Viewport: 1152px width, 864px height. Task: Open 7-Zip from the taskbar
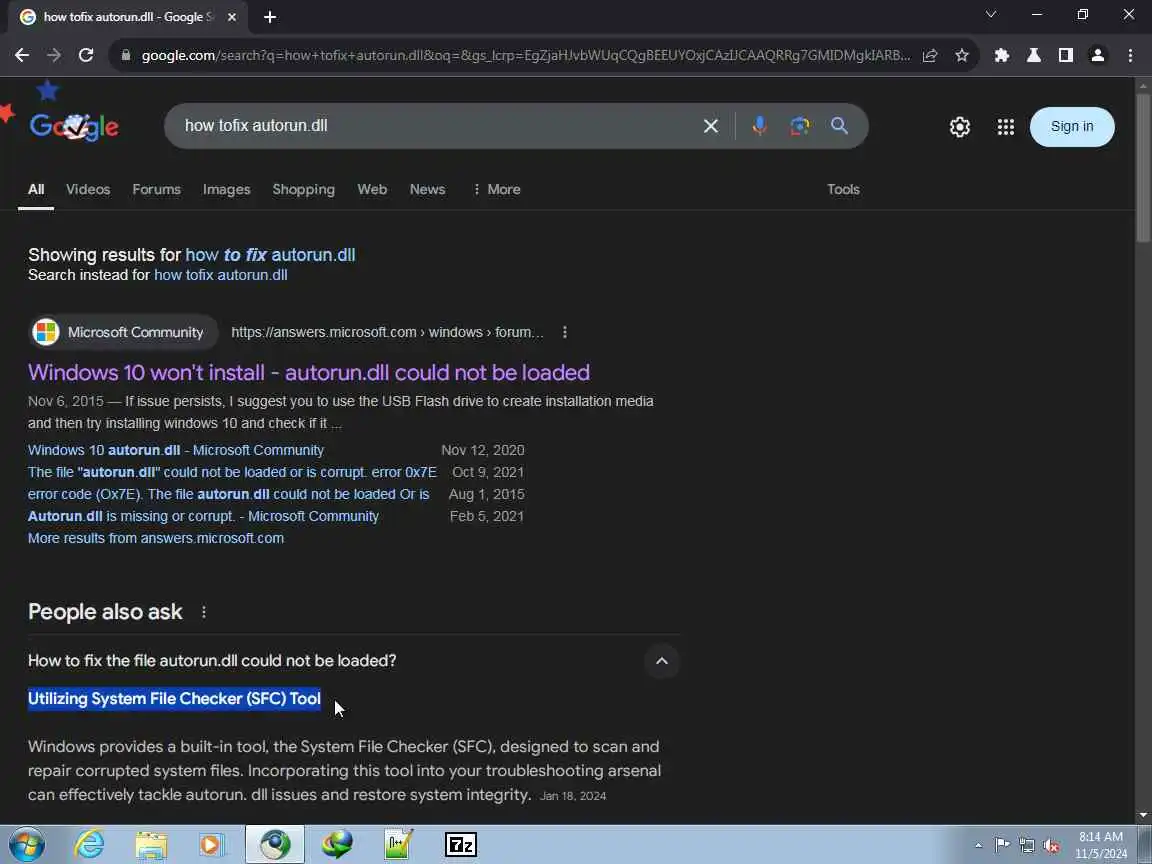(x=461, y=845)
